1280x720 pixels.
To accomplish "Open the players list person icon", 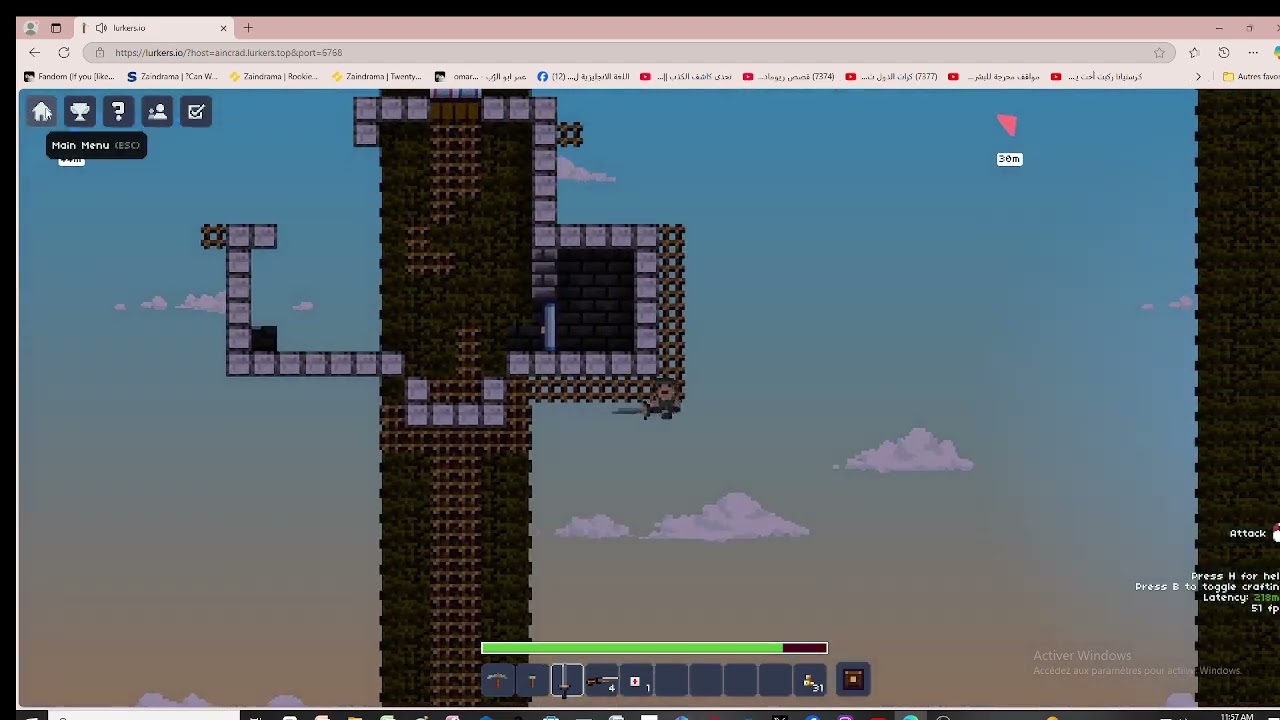I will point(157,112).
